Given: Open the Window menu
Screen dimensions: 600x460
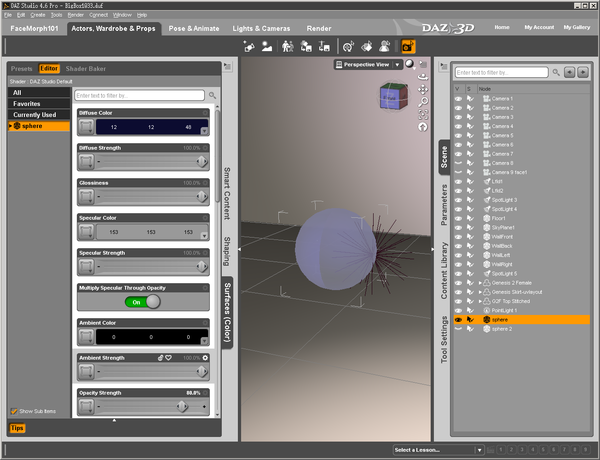Looking at the screenshot, I should (x=122, y=15).
